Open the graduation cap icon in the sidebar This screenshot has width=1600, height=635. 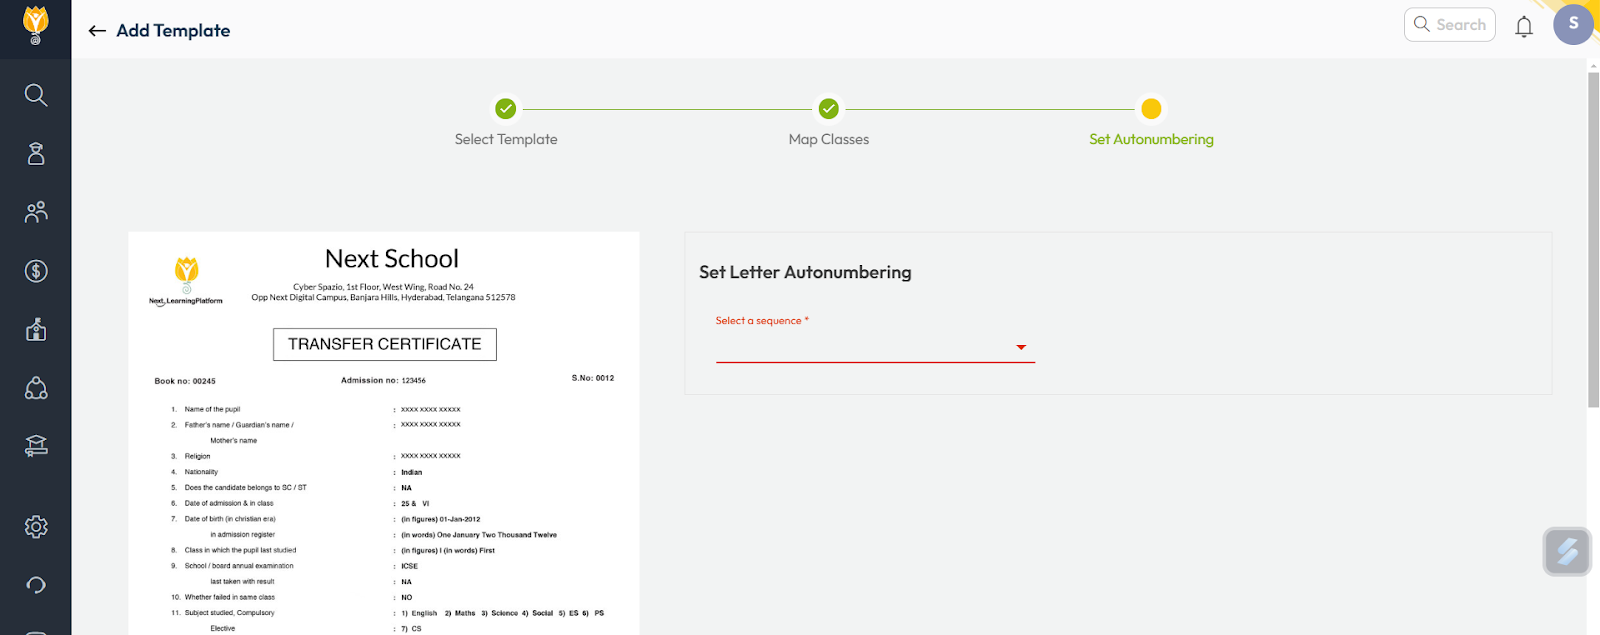36,446
